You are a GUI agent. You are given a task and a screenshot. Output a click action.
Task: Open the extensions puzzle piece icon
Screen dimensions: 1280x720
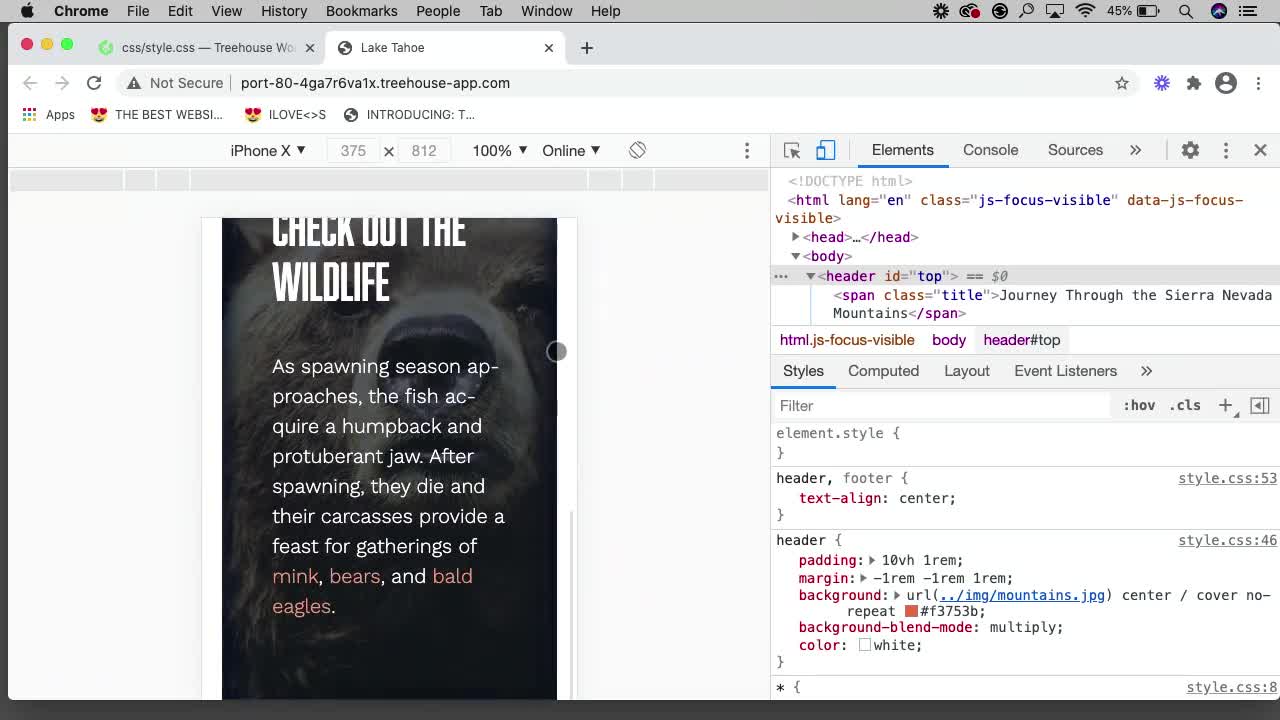pyautogui.click(x=1194, y=83)
